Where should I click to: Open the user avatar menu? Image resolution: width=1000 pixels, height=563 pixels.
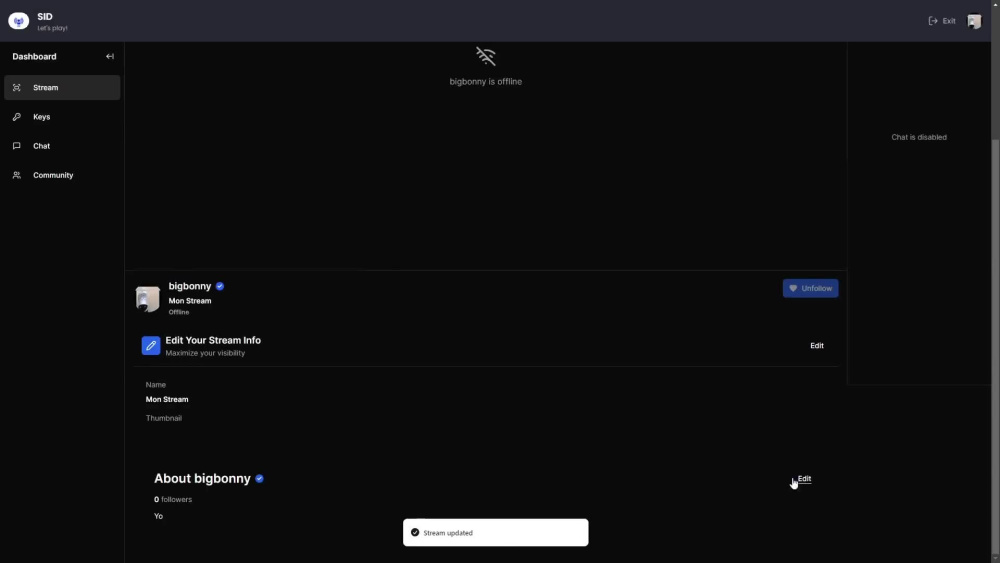tap(974, 21)
